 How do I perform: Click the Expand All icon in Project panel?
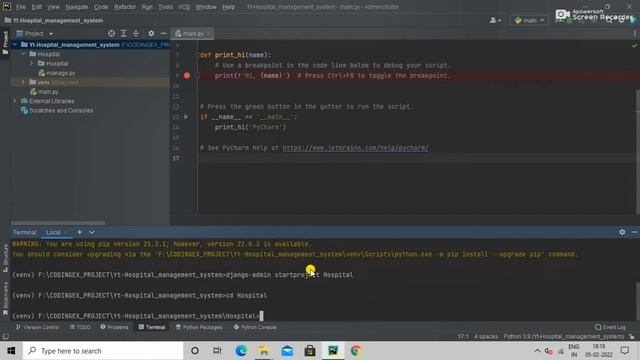(x=124, y=33)
